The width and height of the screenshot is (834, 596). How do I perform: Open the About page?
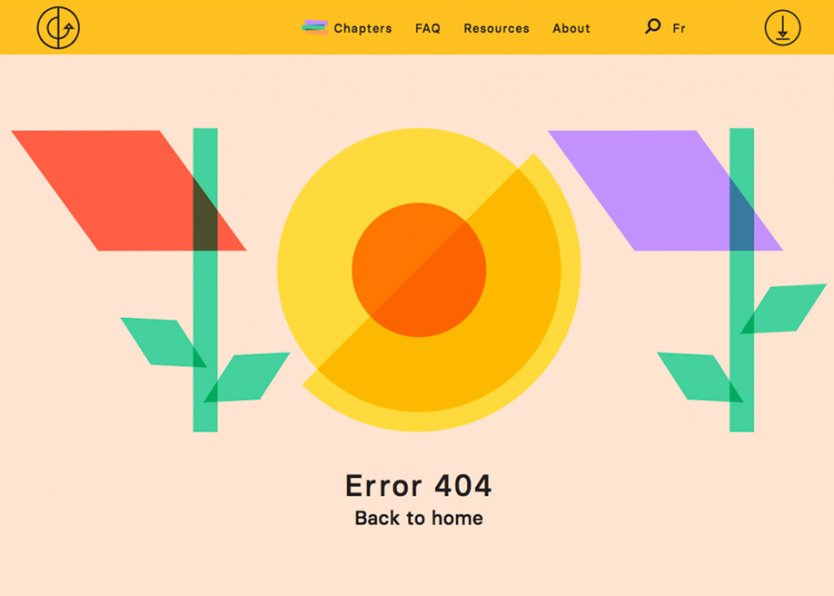(571, 28)
